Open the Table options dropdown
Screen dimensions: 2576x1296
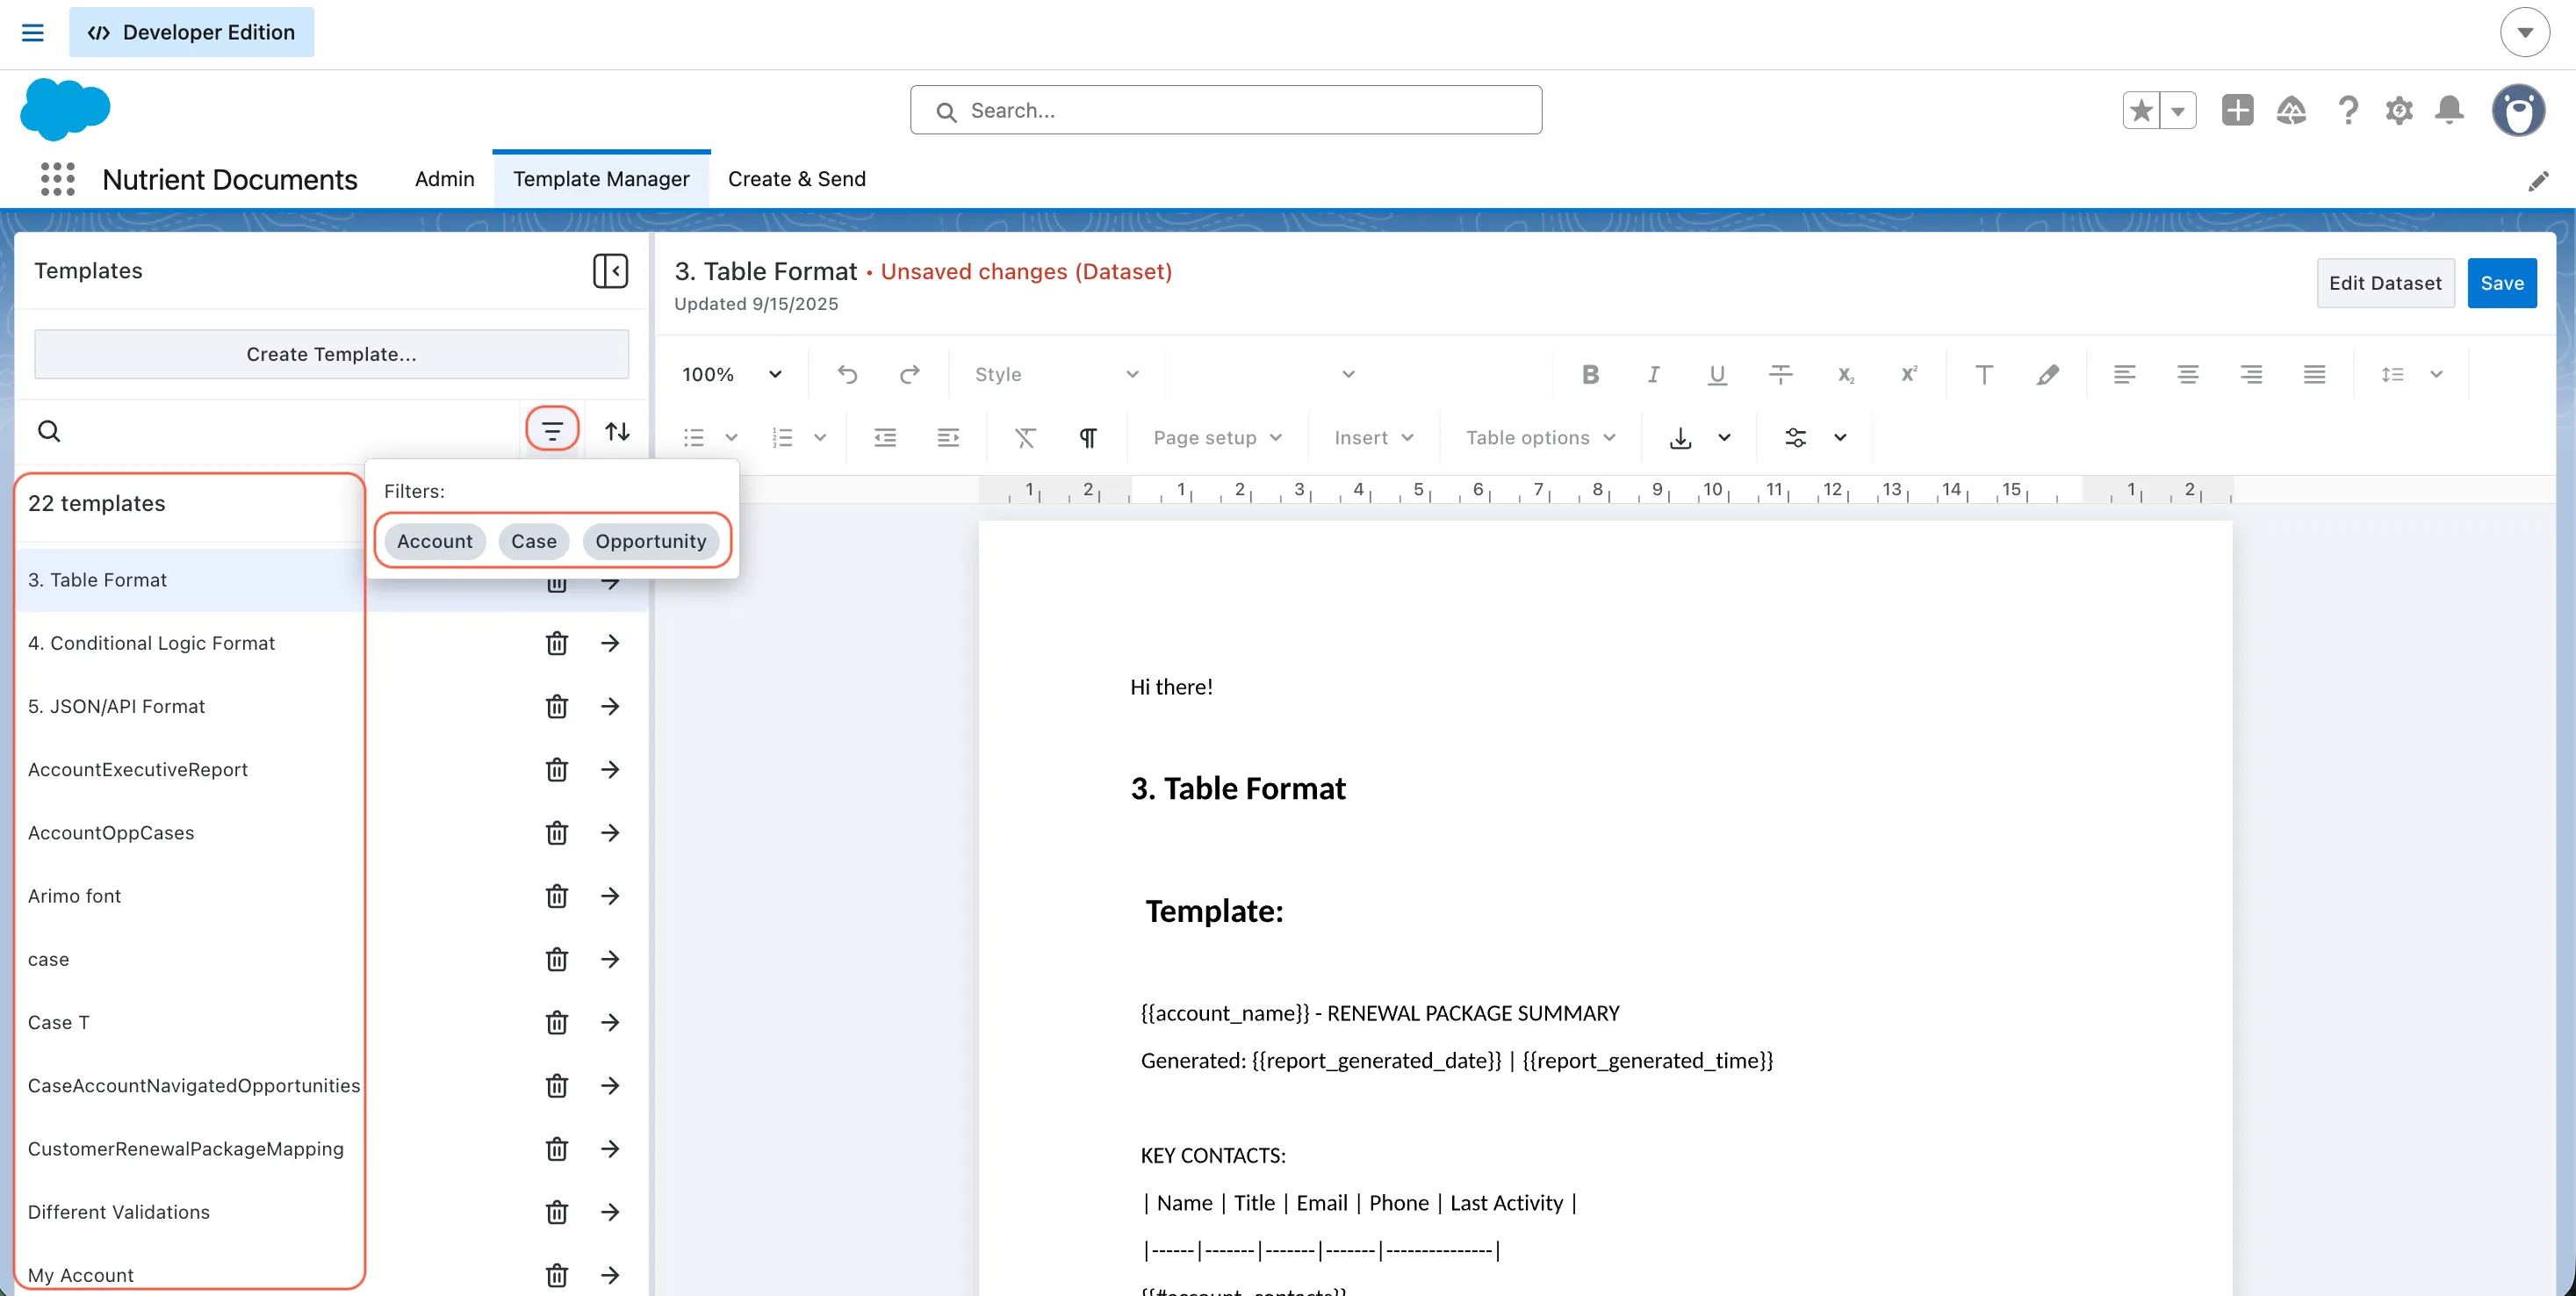[1540, 437]
